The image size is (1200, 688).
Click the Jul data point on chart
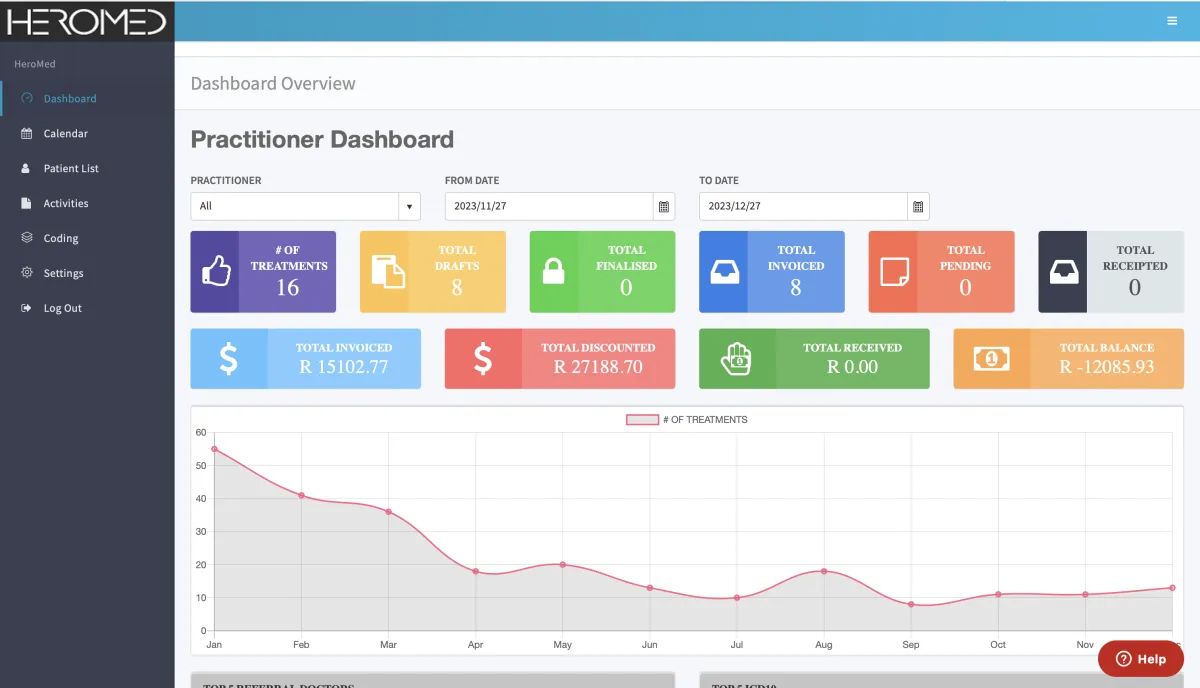(x=737, y=598)
